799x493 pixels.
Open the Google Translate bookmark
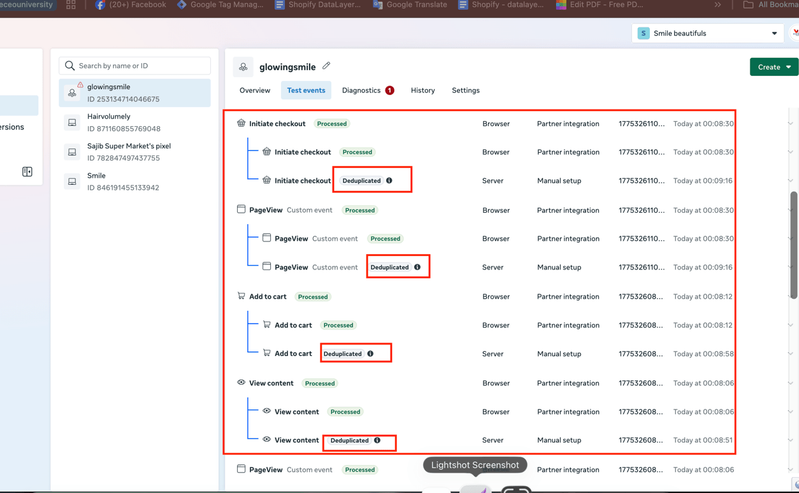tap(410, 5)
